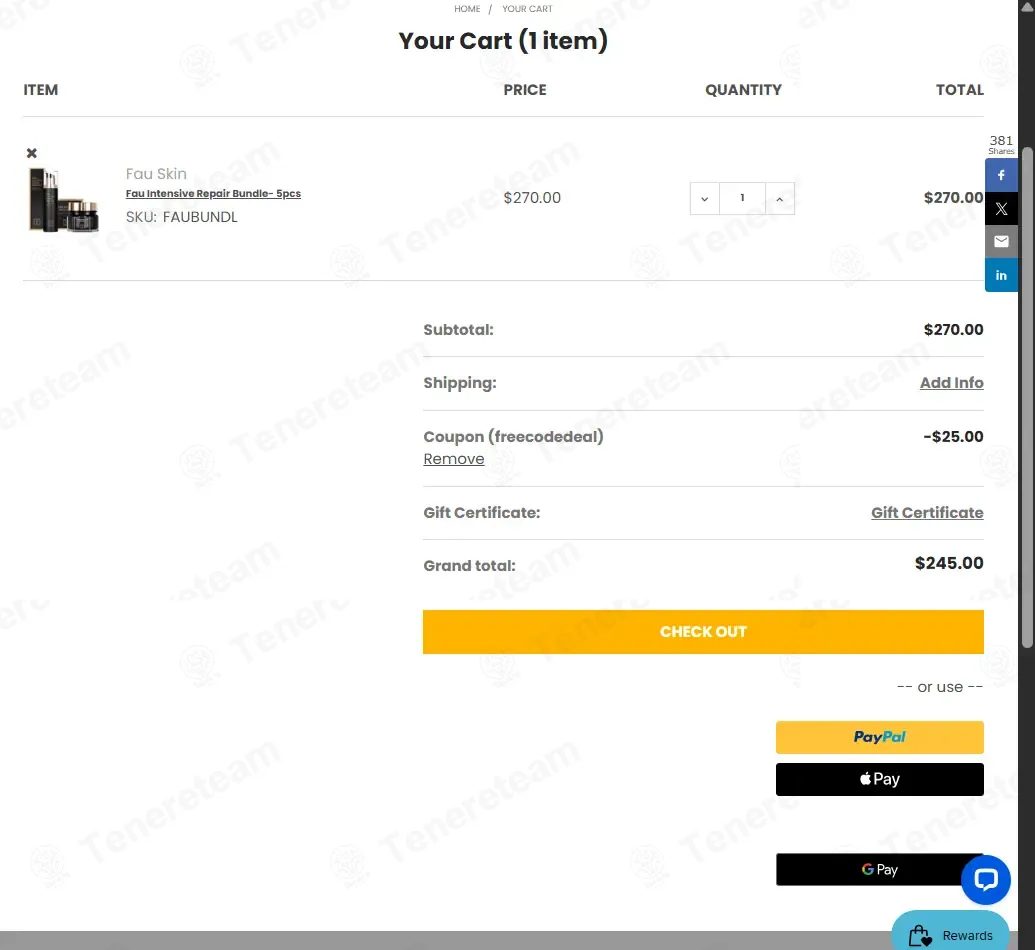The image size is (1035, 950).
Task: Share on Facebook via the side icon
Action: [1001, 175]
